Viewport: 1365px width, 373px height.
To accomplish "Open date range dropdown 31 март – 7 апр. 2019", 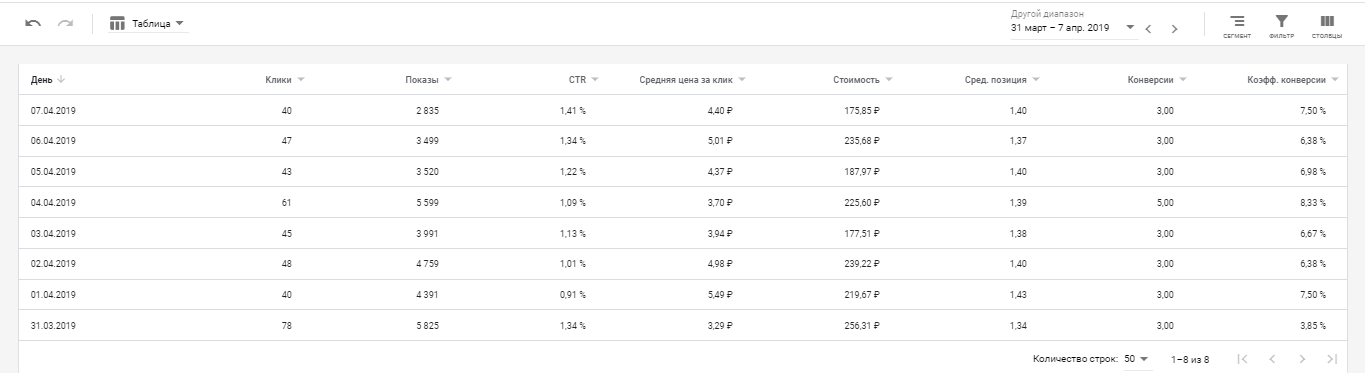I will click(x=1073, y=28).
